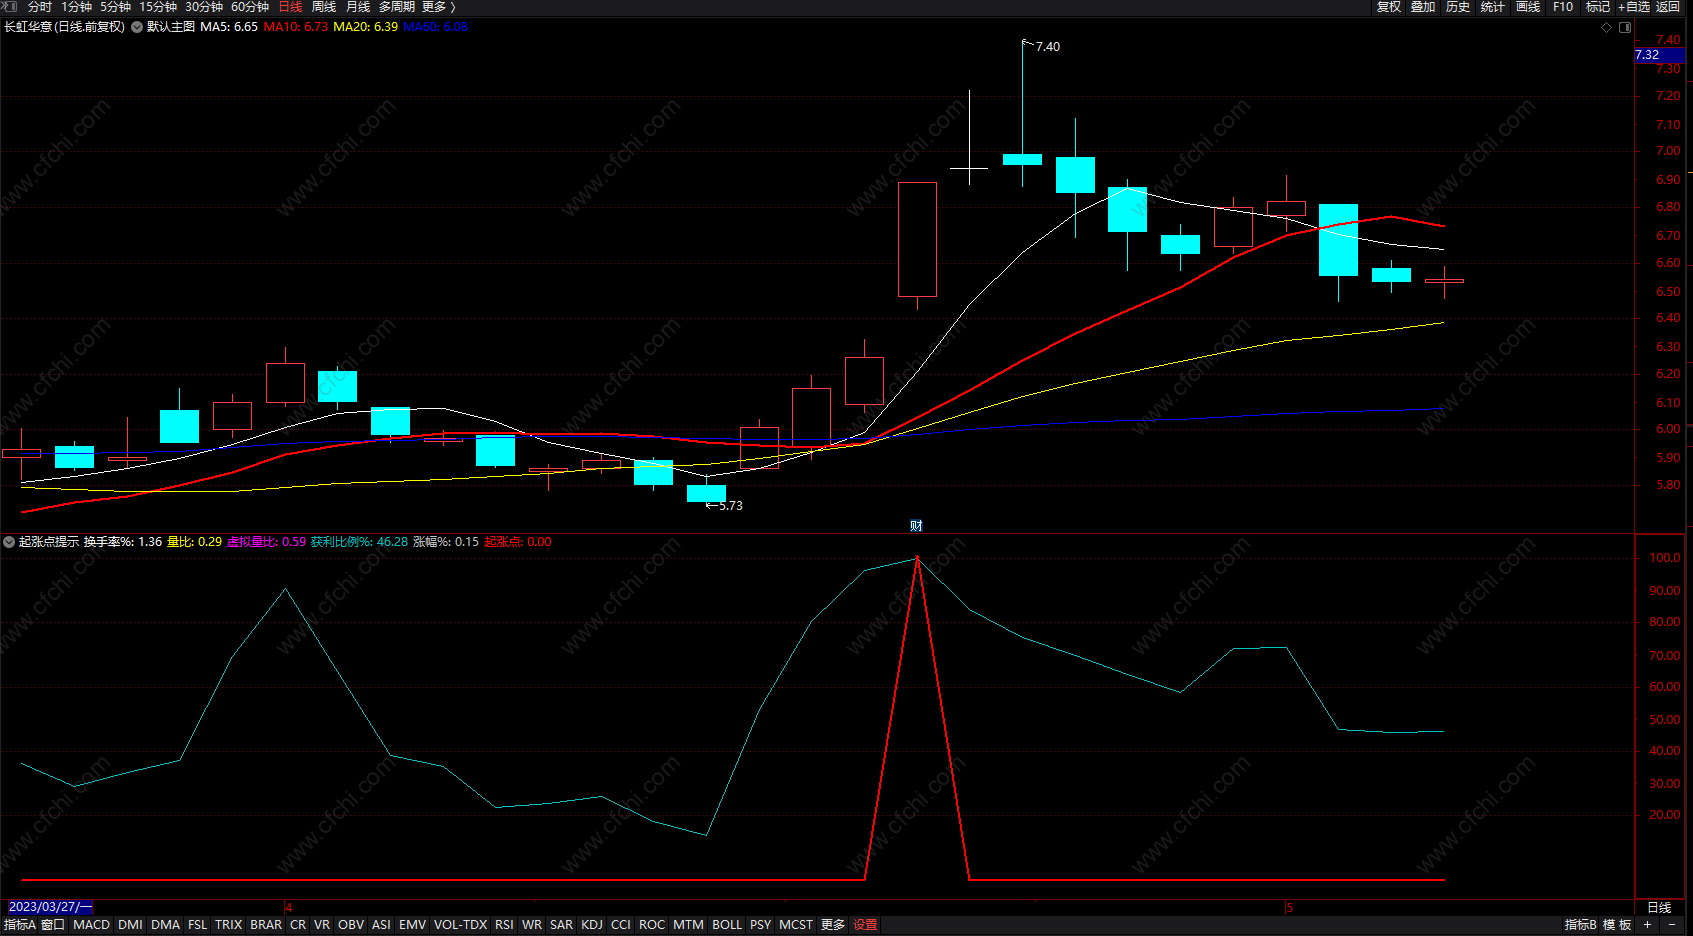Select the ROC indicator tab
Screen dimensions: 1693x936
(x=652, y=925)
